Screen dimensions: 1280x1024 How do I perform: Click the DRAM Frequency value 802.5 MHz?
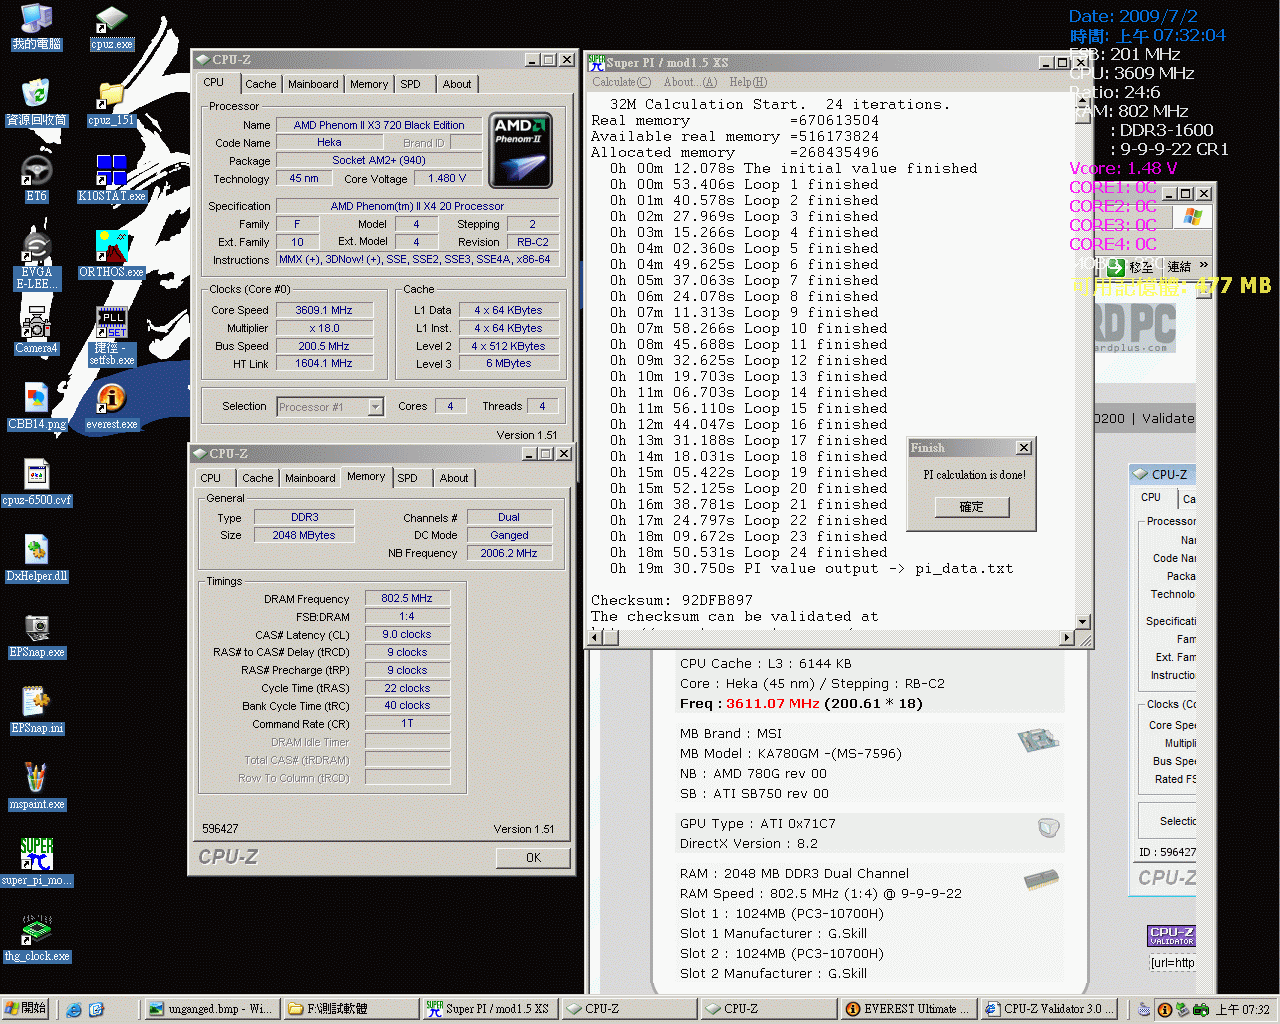tap(407, 599)
